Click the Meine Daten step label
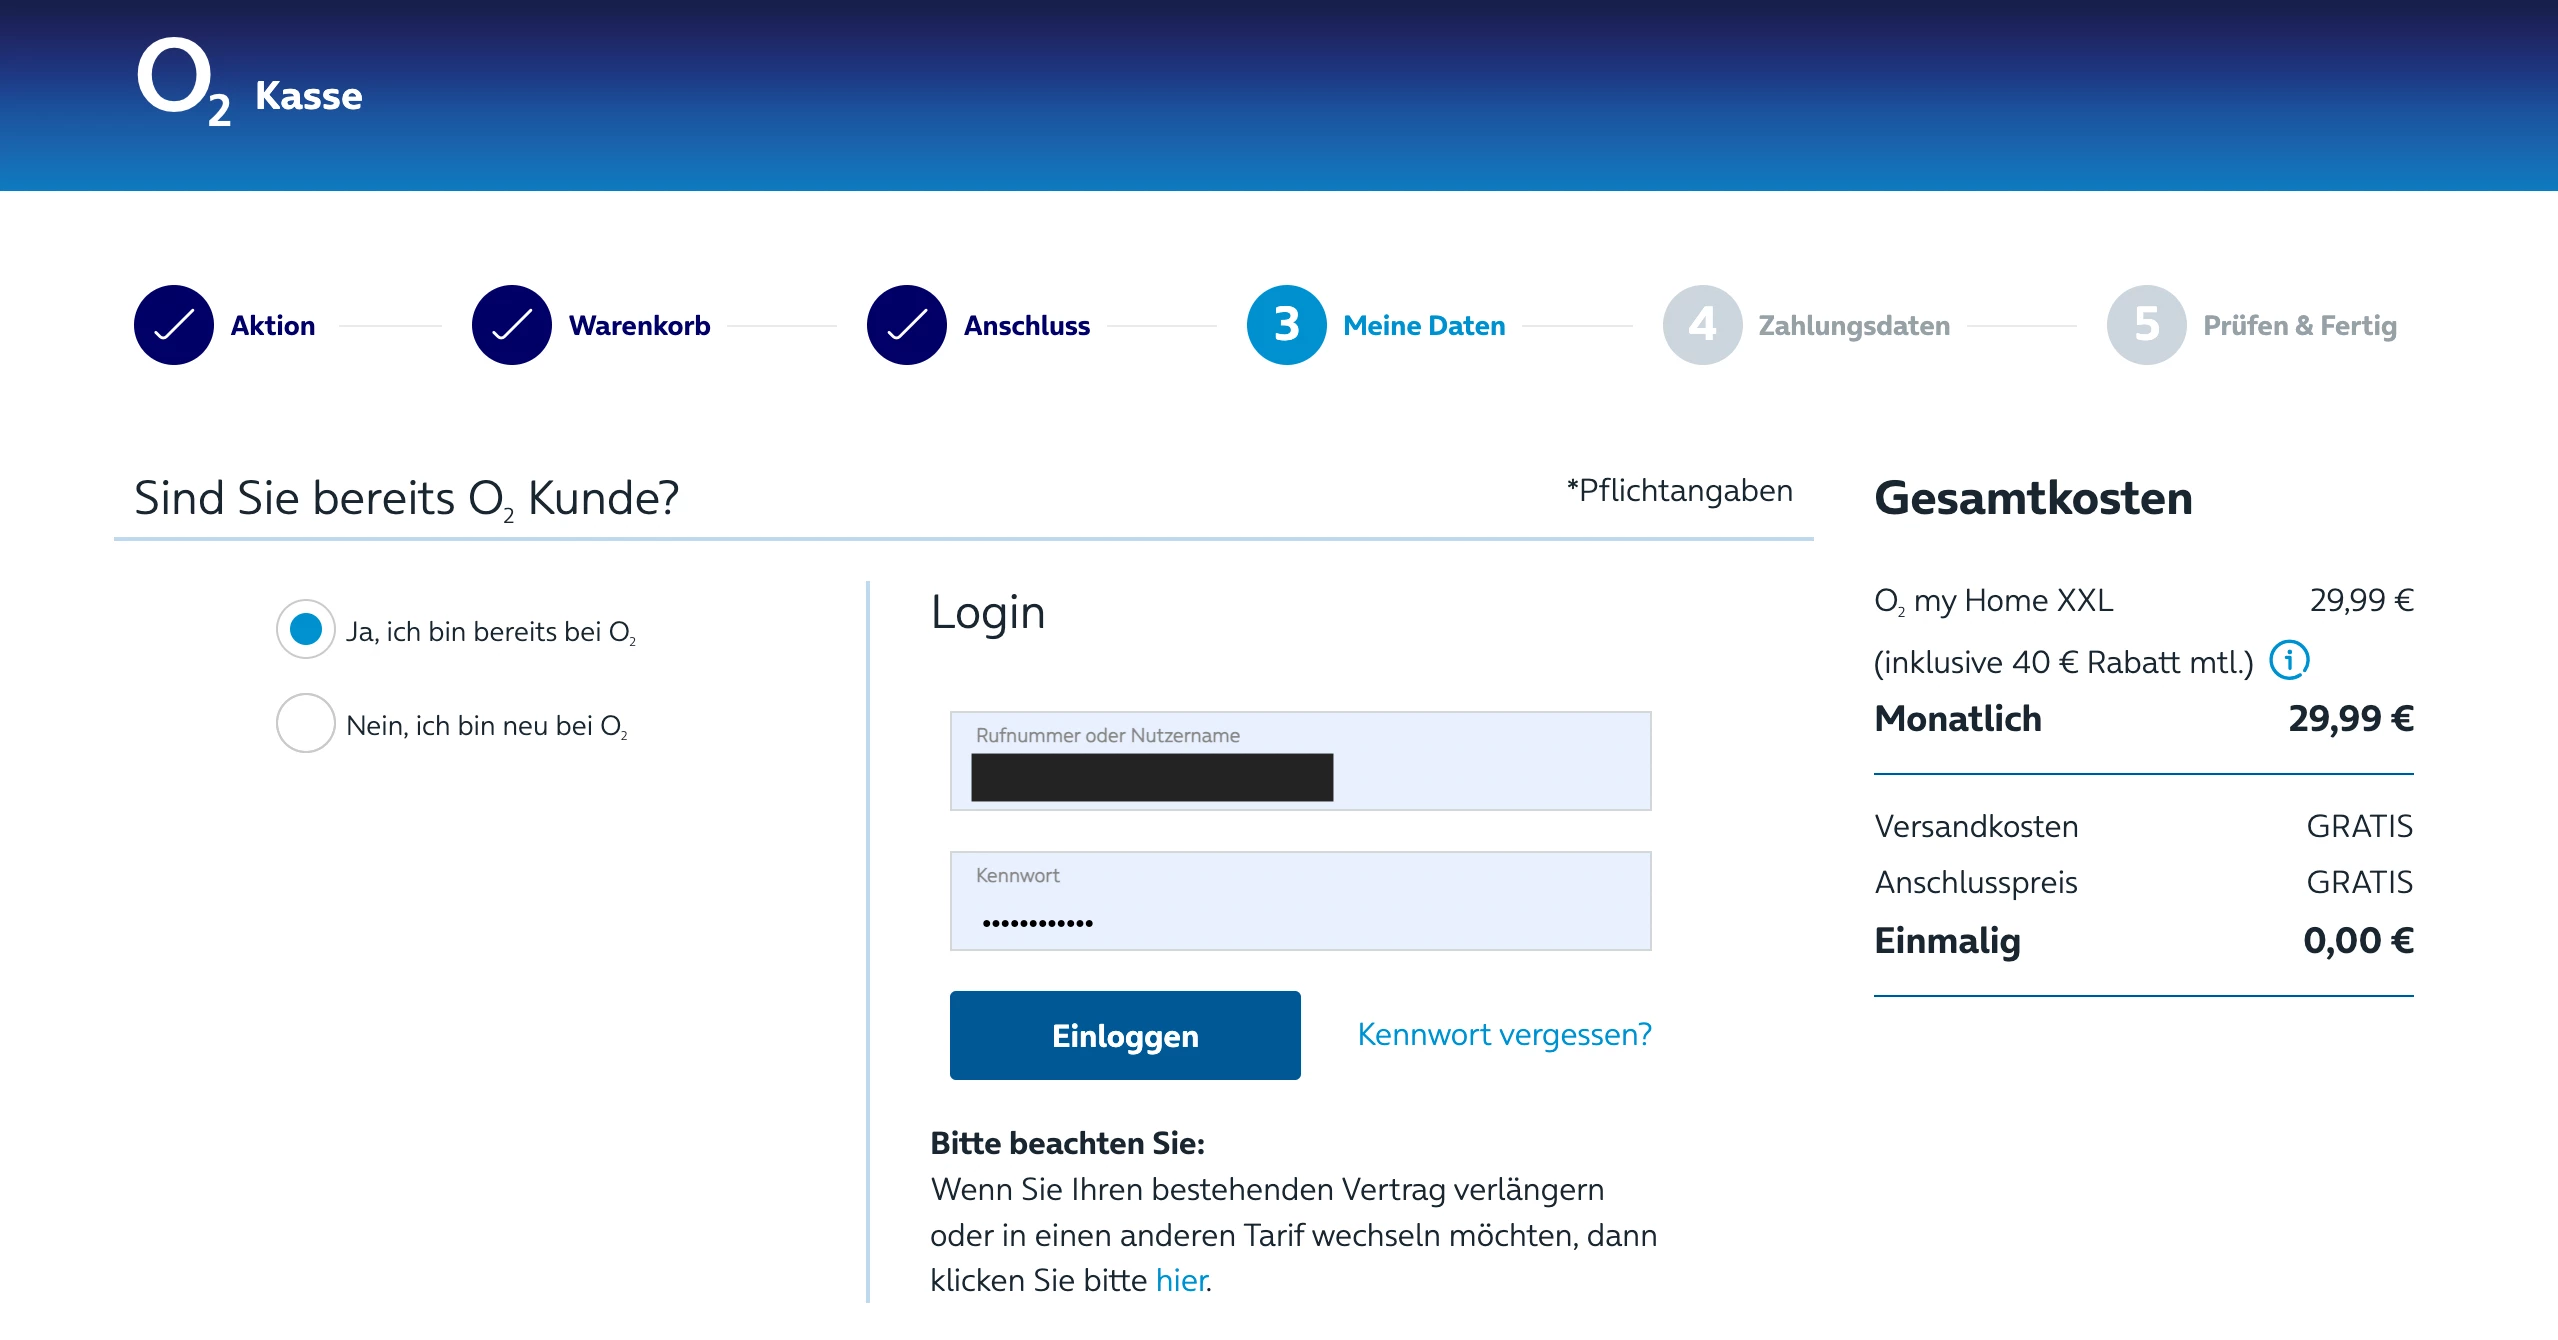 [1423, 325]
